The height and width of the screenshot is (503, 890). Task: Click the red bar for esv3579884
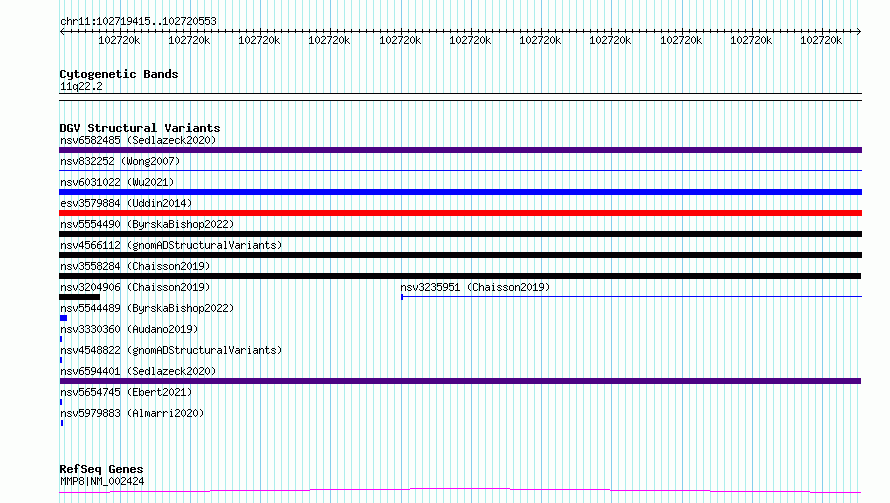[x=460, y=213]
